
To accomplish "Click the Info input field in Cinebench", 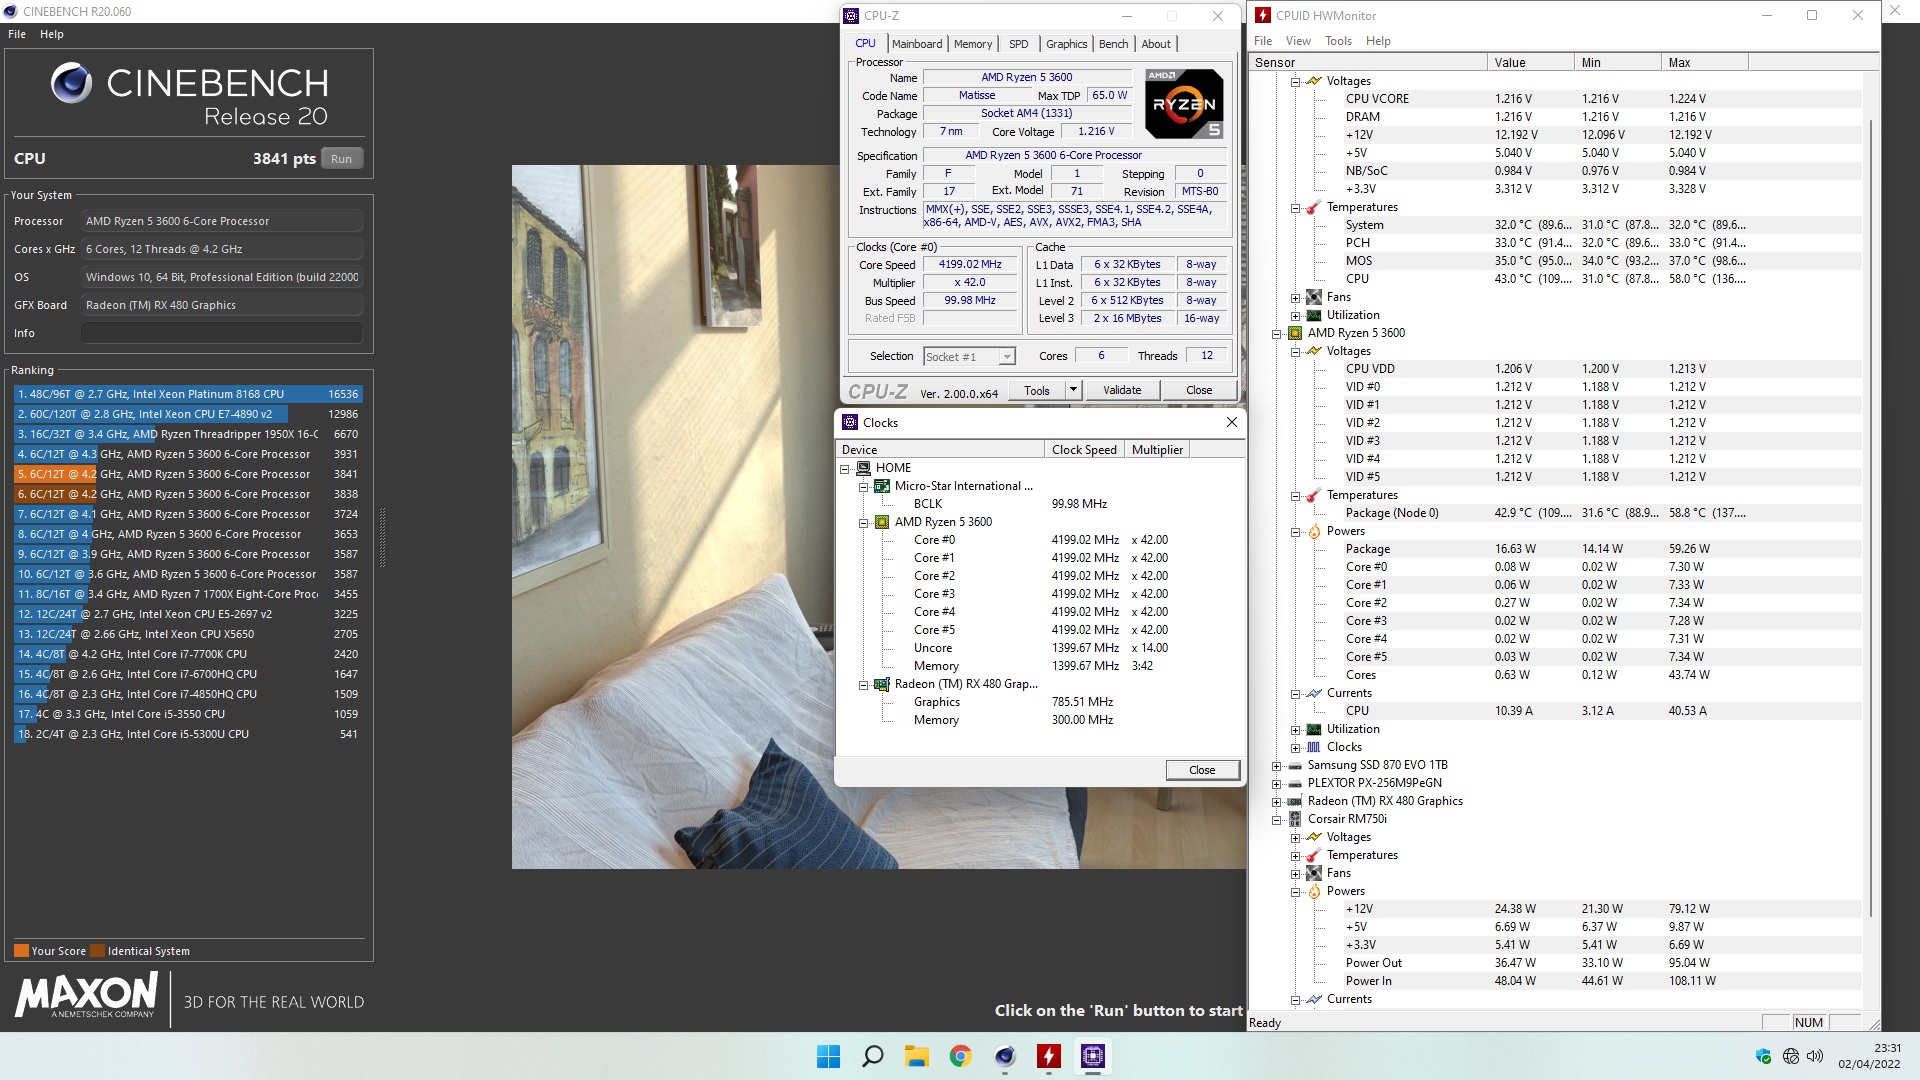I will click(x=222, y=333).
